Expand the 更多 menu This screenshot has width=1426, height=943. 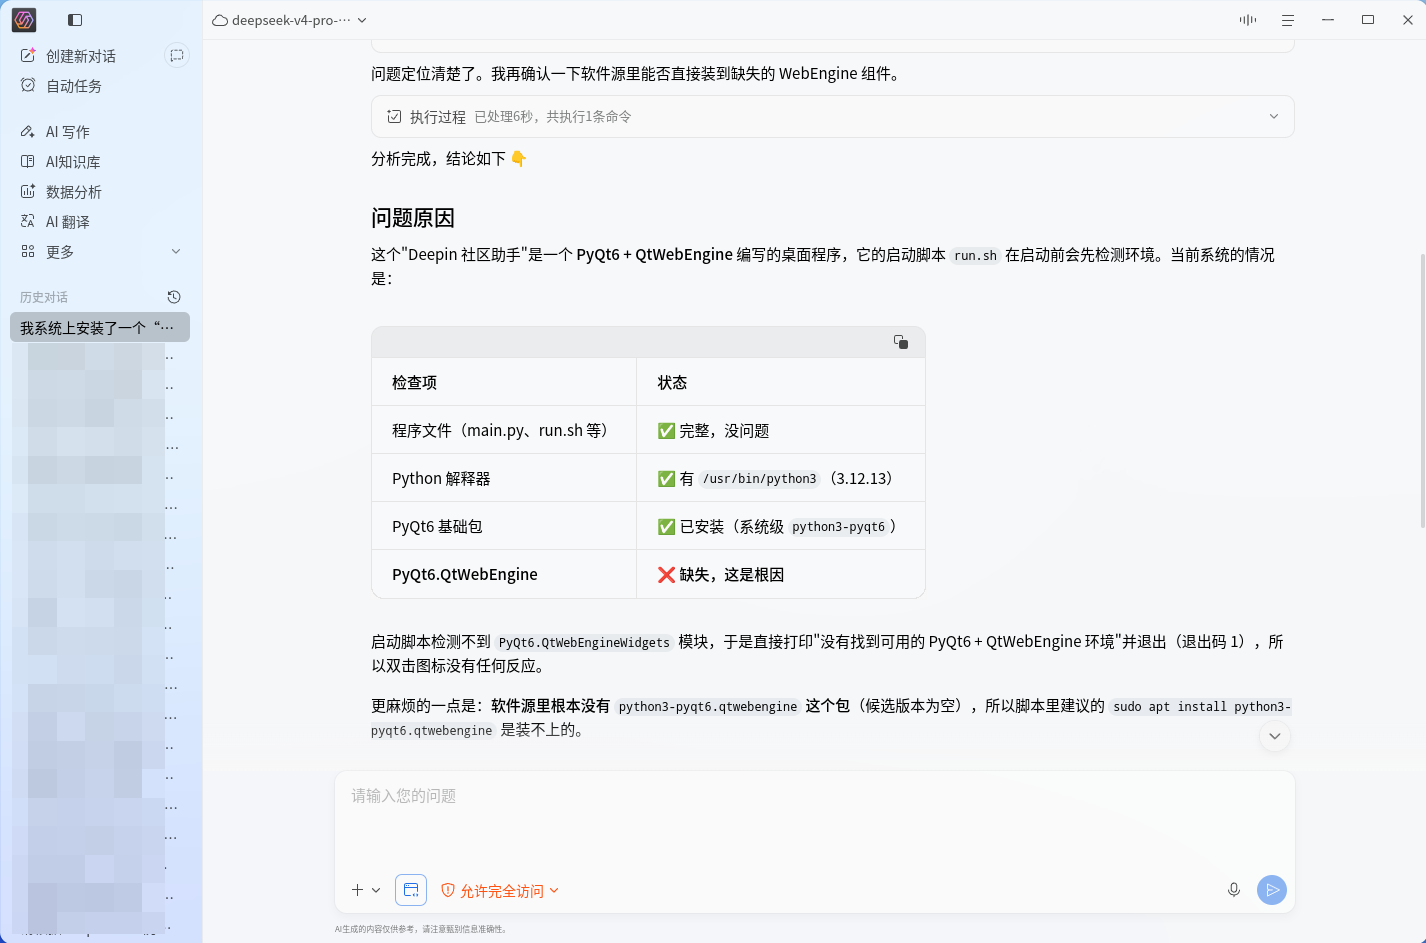100,252
